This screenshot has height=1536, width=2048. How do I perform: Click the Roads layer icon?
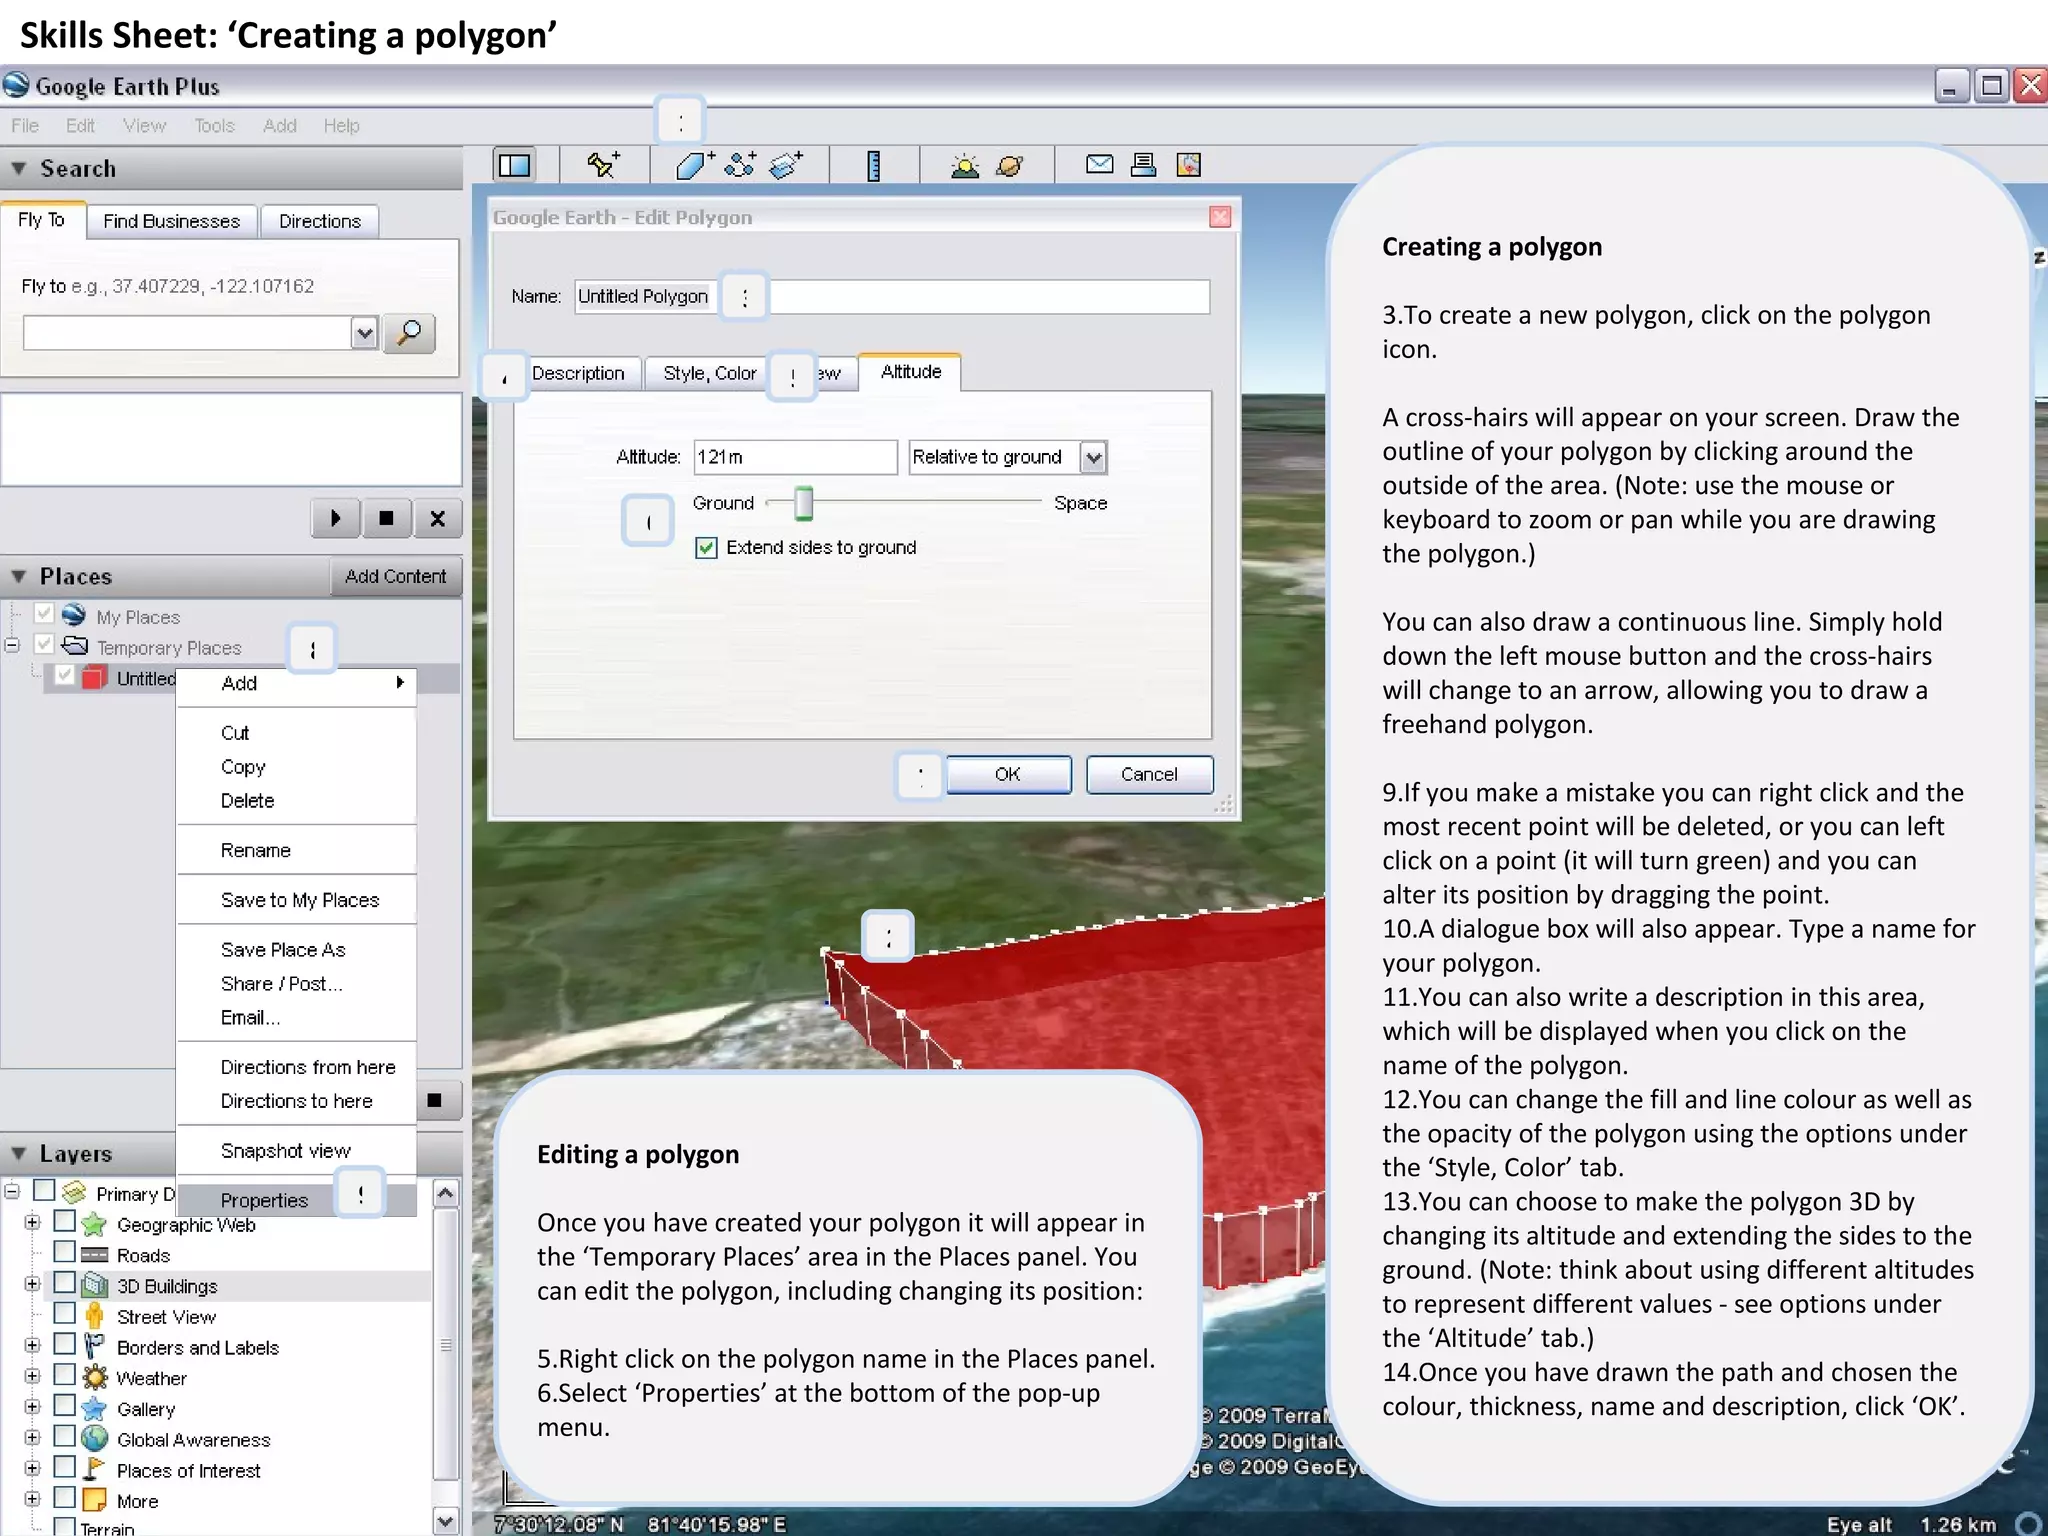94,1255
